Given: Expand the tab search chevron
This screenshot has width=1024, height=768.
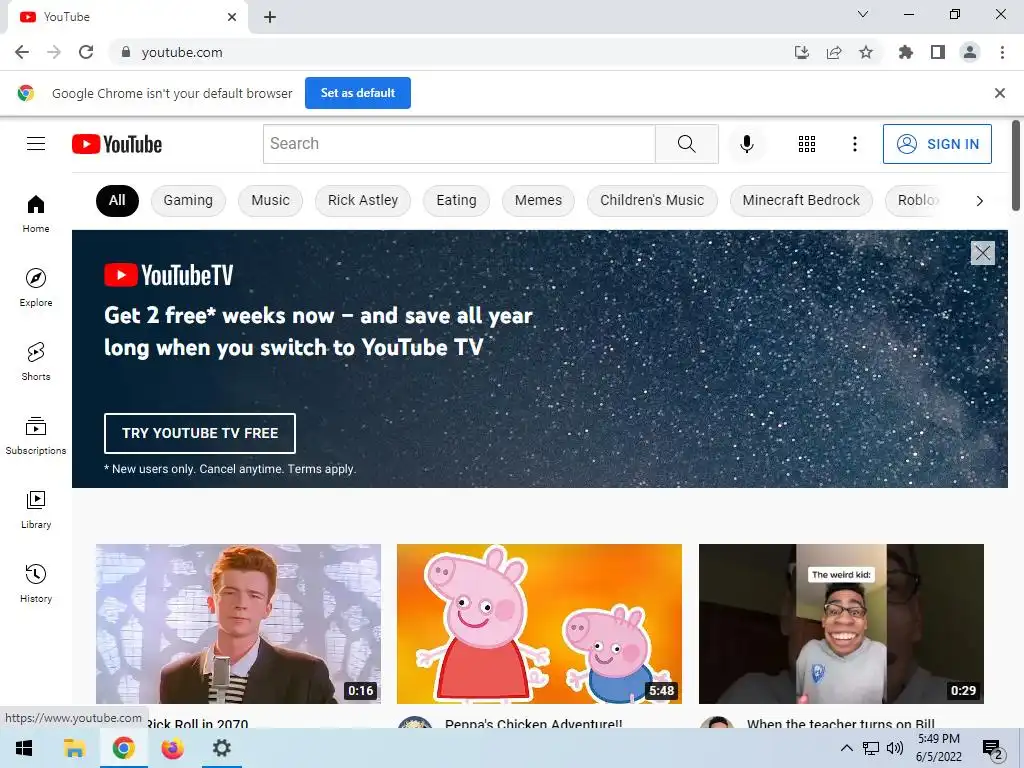Looking at the screenshot, I should pyautogui.click(x=863, y=14).
